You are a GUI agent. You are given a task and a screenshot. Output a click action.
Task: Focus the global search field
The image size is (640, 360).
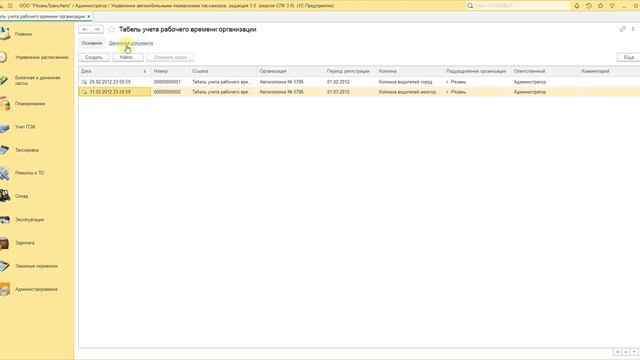coord(518,6)
